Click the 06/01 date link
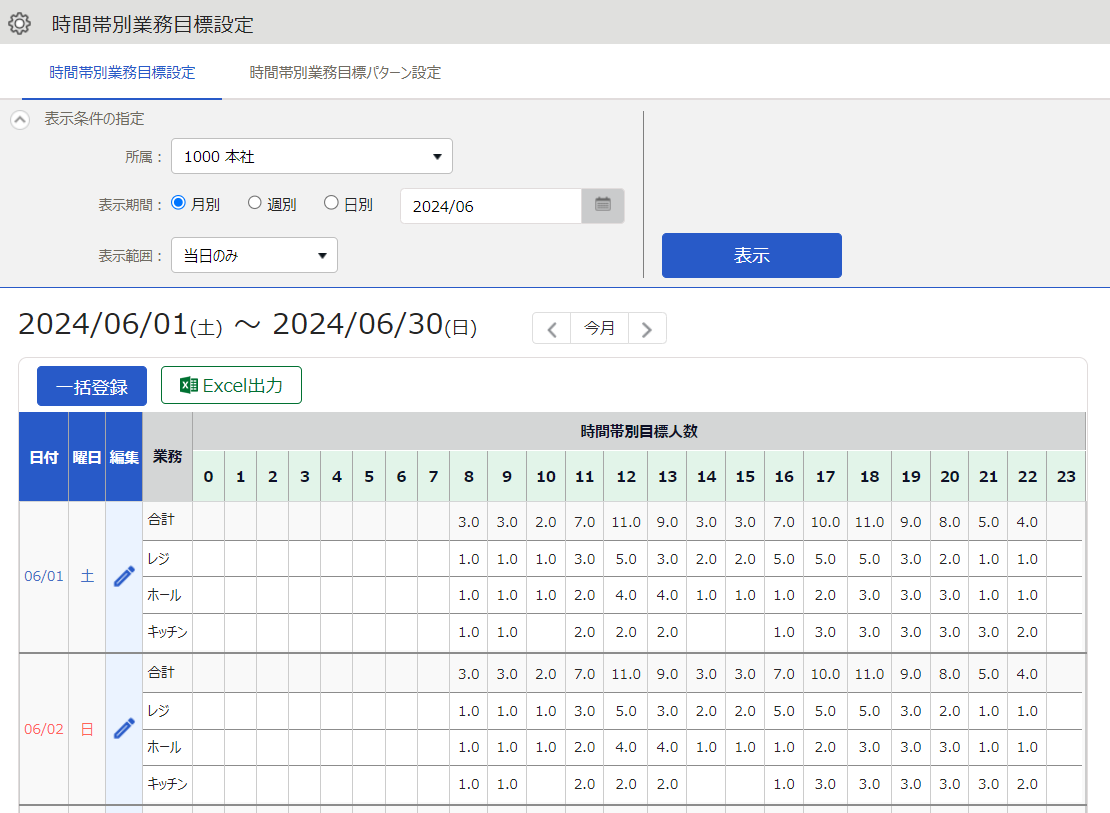 (44, 576)
